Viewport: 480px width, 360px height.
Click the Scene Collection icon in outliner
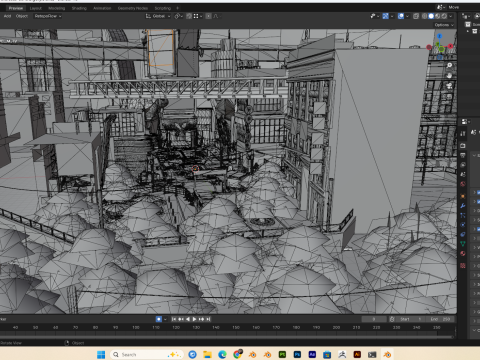pyautogui.click(x=468, y=24)
